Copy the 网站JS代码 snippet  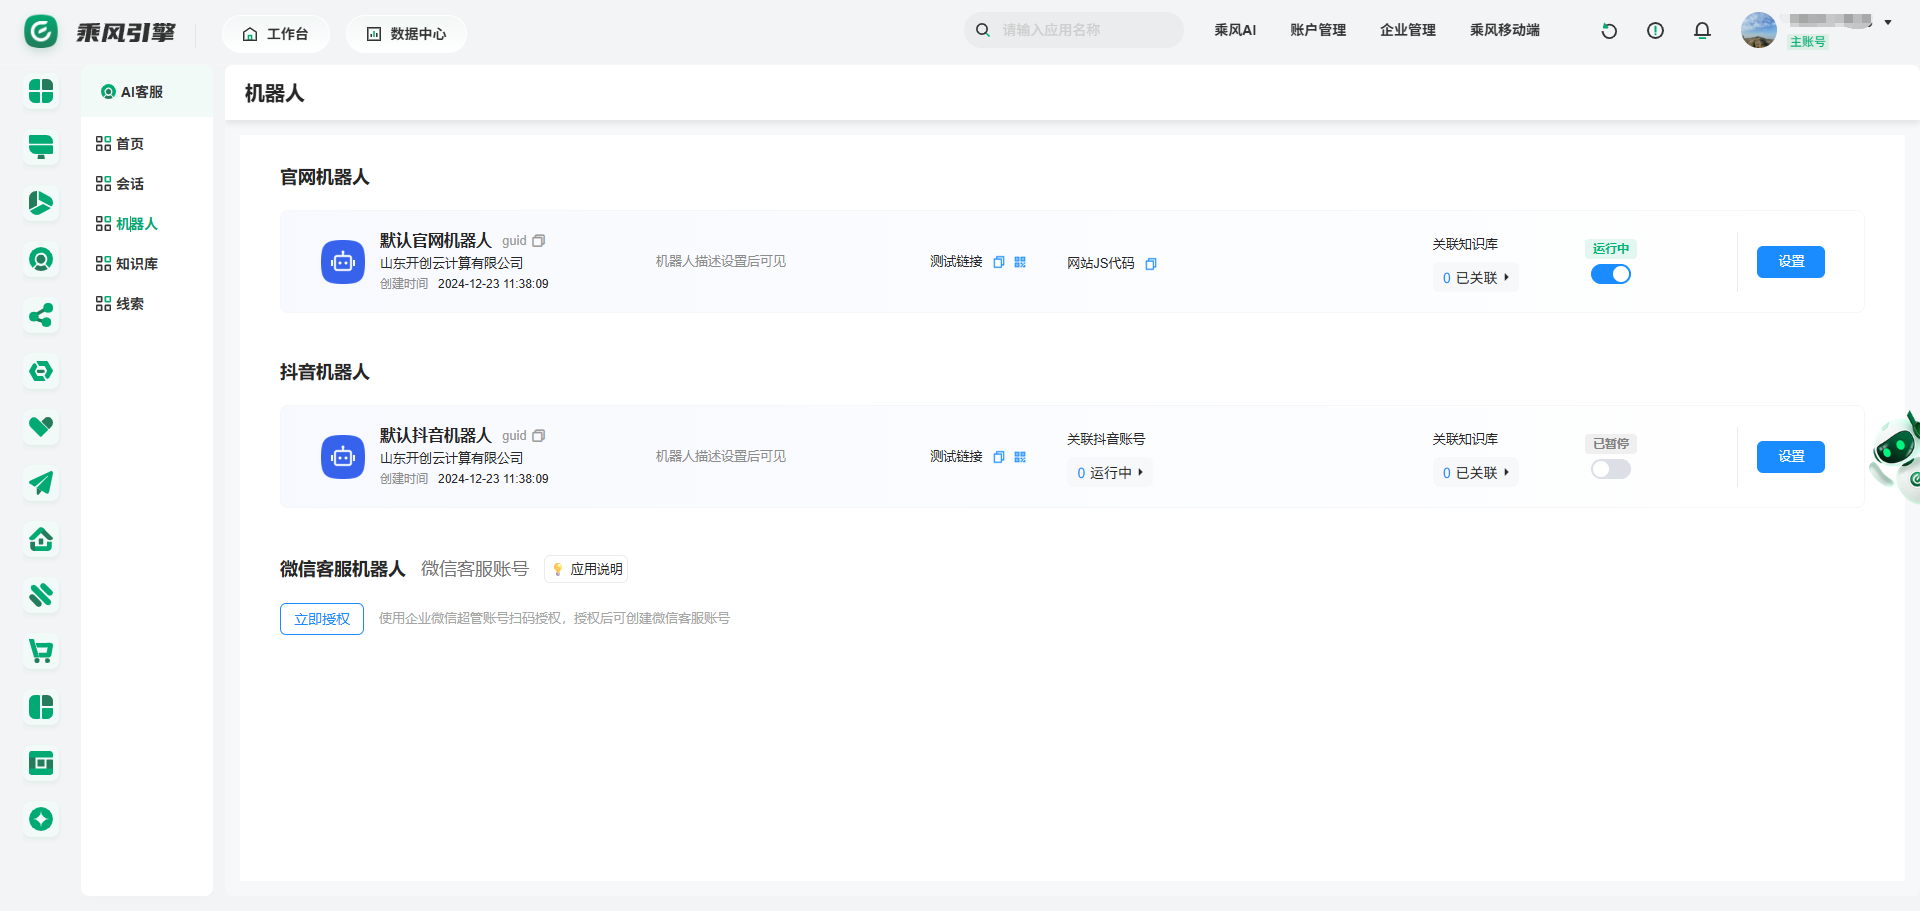pyautogui.click(x=1151, y=264)
